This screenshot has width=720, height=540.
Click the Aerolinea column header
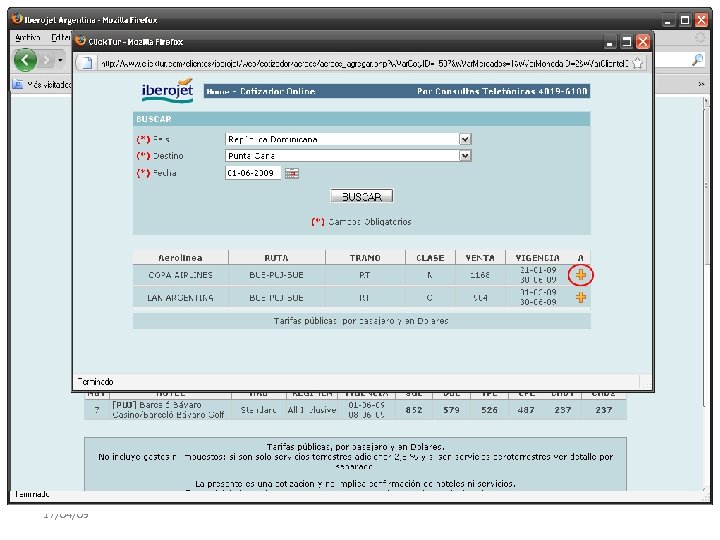[x=180, y=258]
